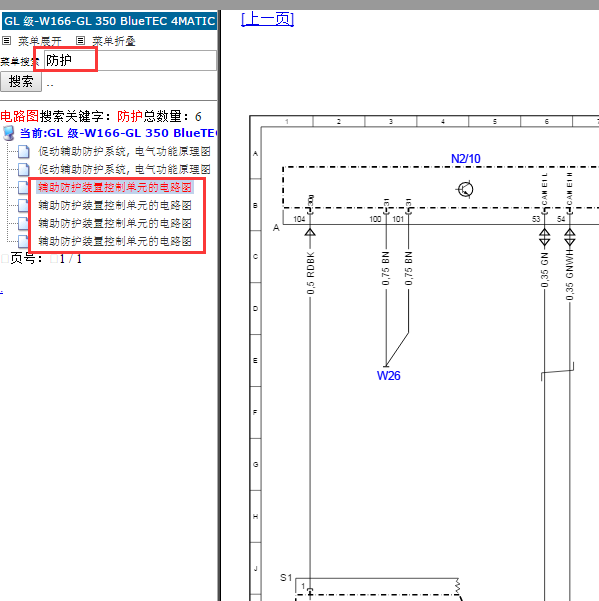Image resolution: width=599 pixels, height=601 pixels.
Task: Click the 菜单折叠 collapse-menu icon
Action: point(80,41)
